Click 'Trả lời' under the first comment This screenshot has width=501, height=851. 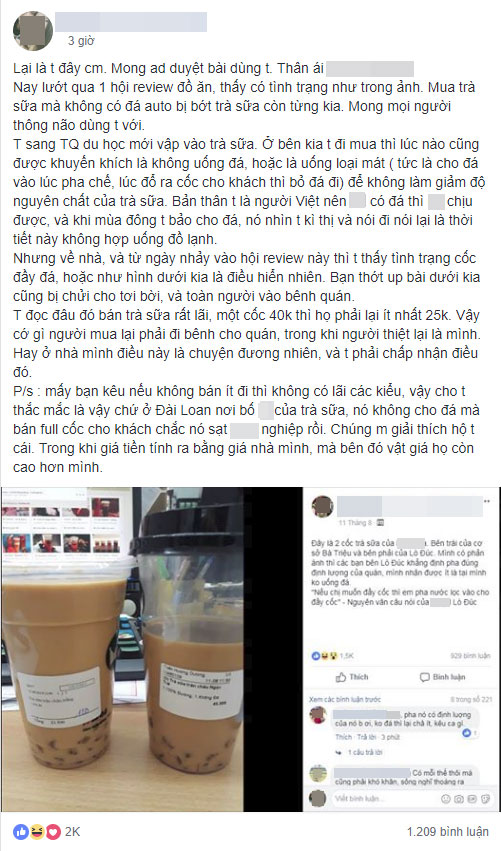point(365,737)
